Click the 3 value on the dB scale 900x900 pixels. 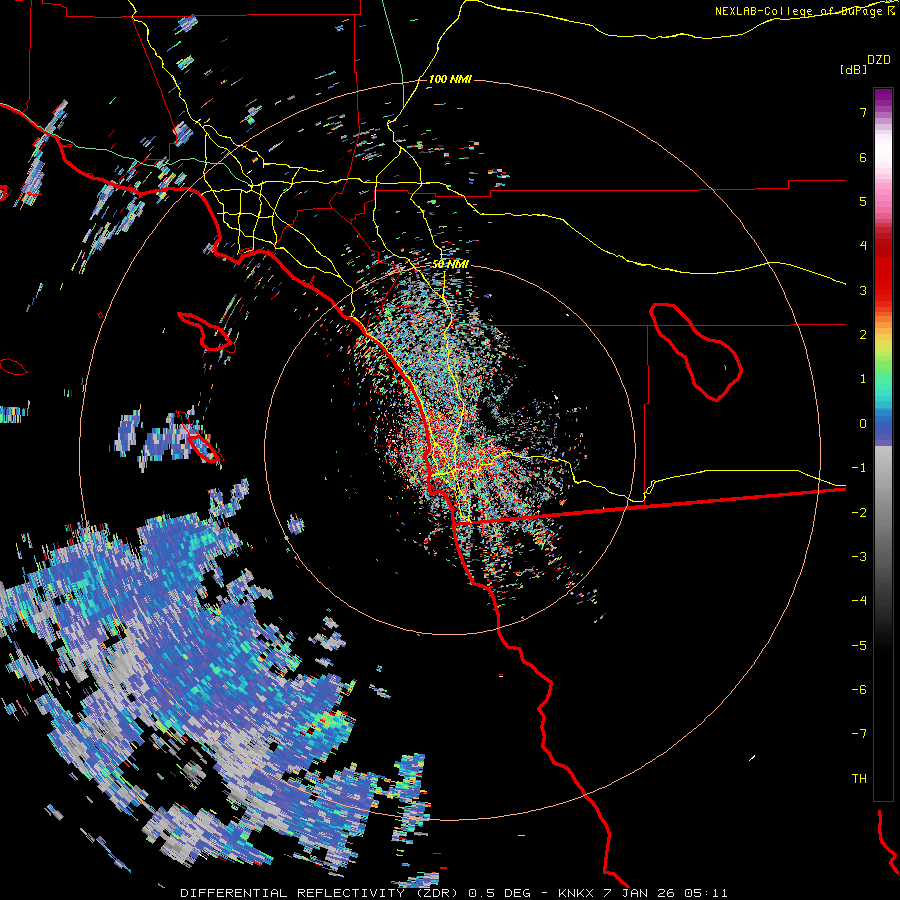tap(863, 290)
